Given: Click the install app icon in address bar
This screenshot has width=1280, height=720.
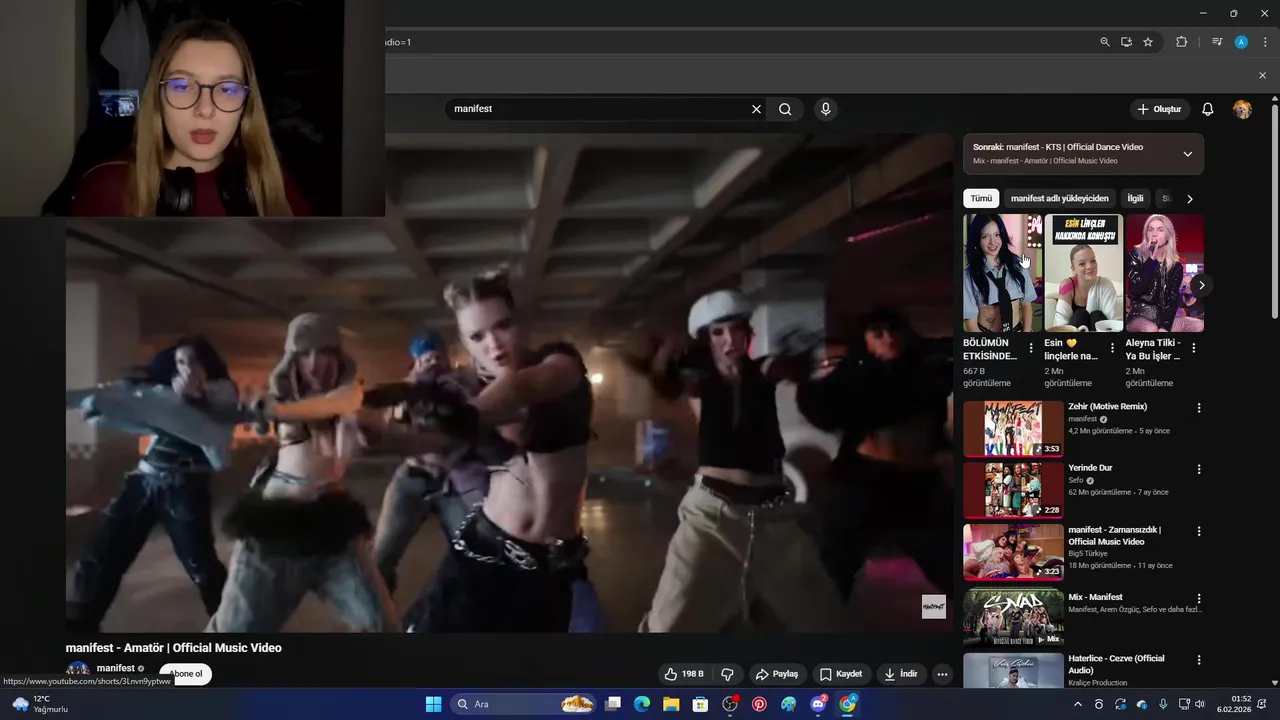Looking at the screenshot, I should (x=1126, y=42).
